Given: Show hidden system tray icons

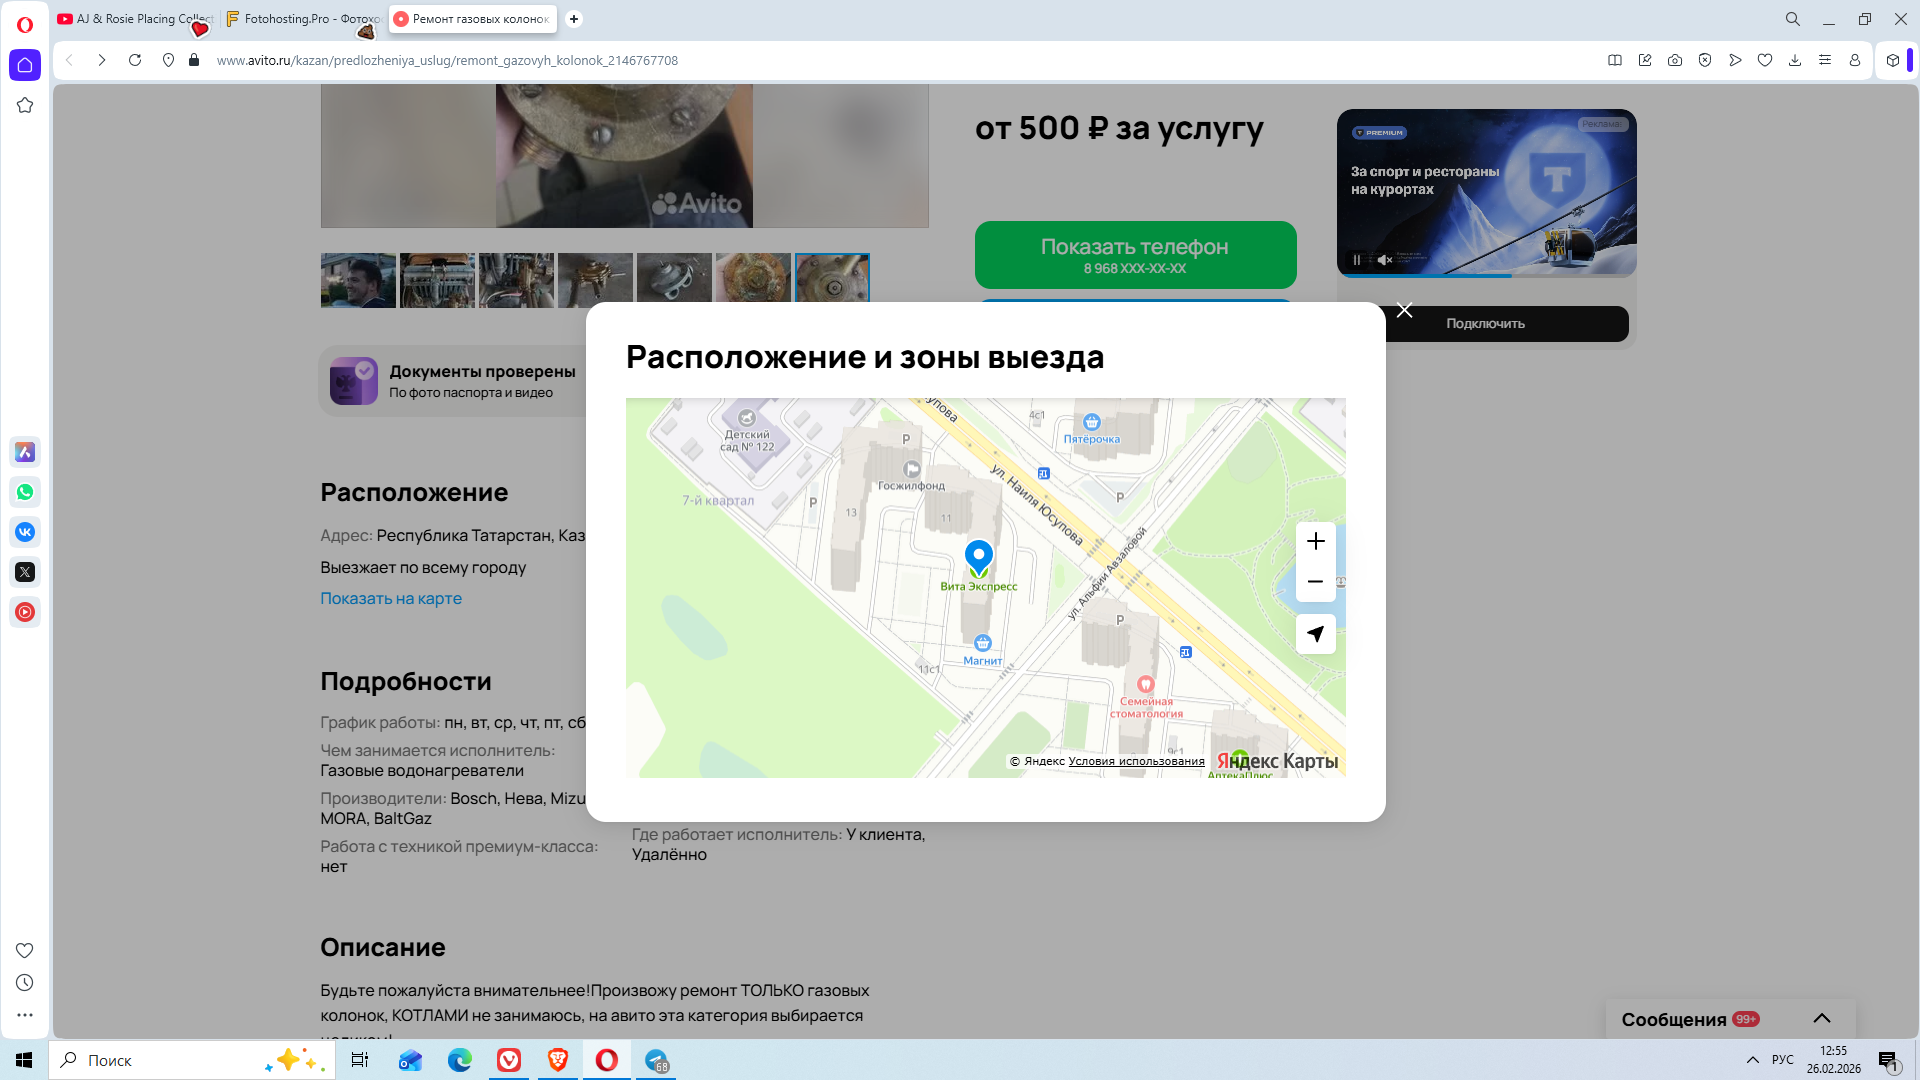Looking at the screenshot, I should [x=1752, y=1060].
